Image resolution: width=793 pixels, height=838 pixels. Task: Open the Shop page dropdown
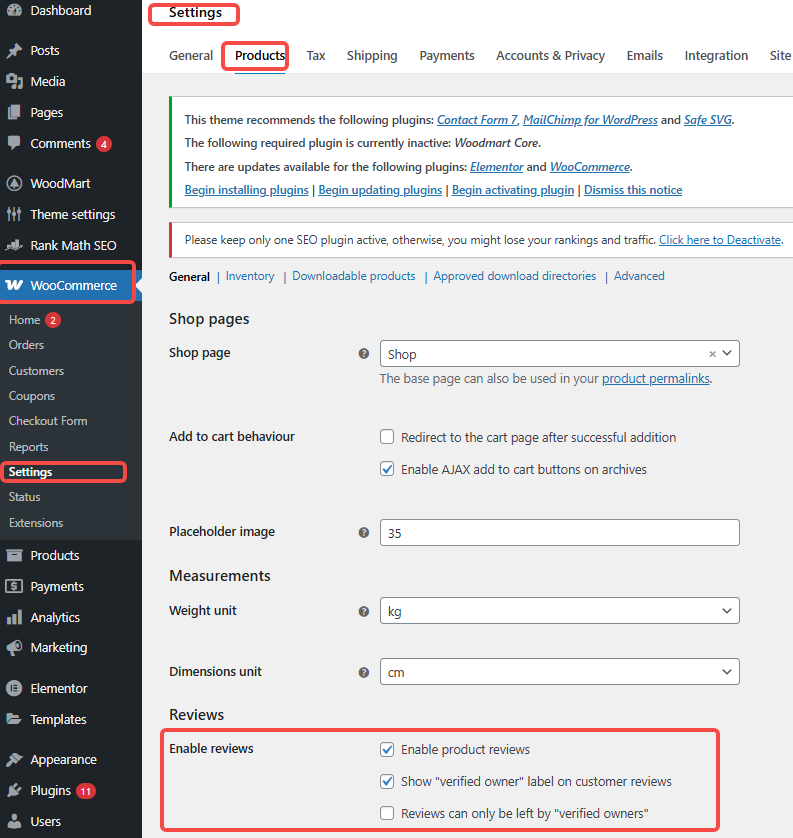(559, 354)
